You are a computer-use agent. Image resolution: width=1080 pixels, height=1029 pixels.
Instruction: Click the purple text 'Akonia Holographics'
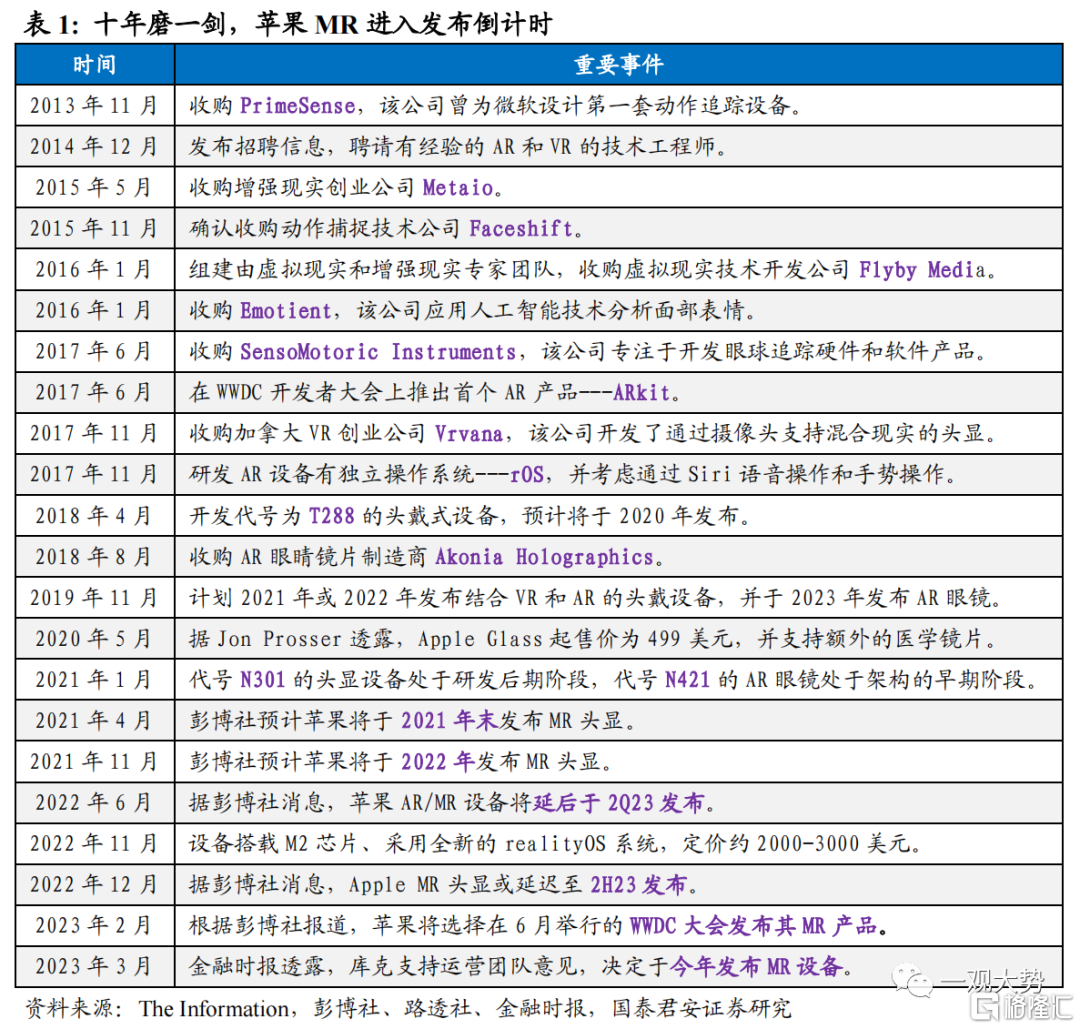pyautogui.click(x=544, y=557)
